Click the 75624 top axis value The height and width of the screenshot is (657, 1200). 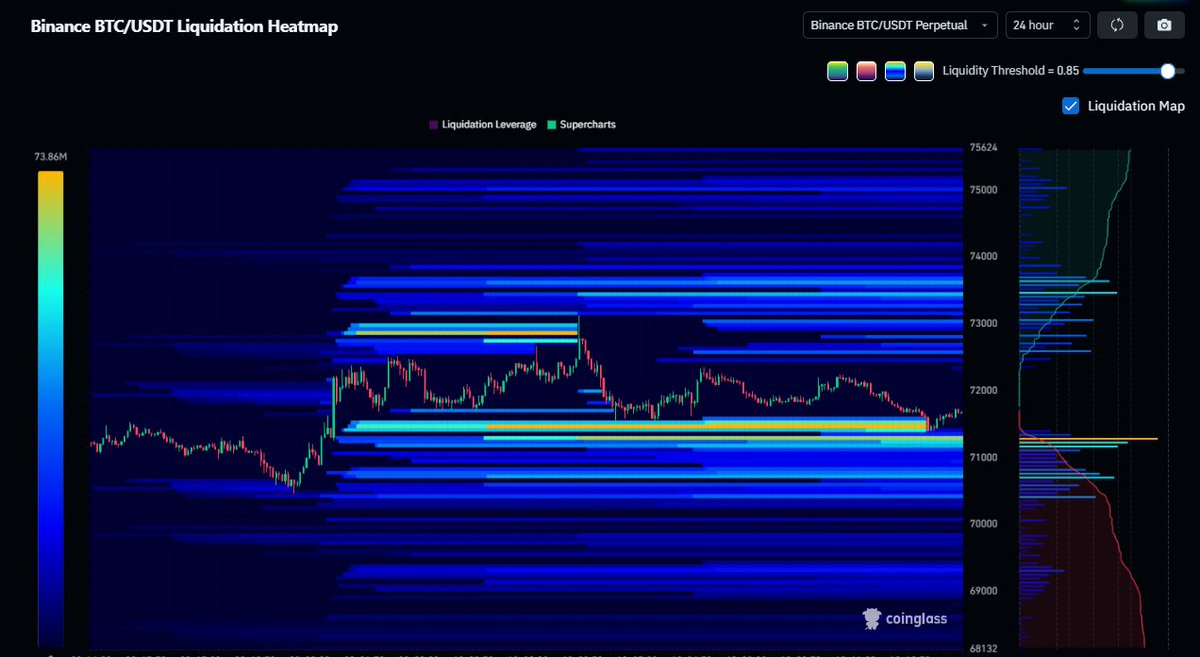(984, 148)
